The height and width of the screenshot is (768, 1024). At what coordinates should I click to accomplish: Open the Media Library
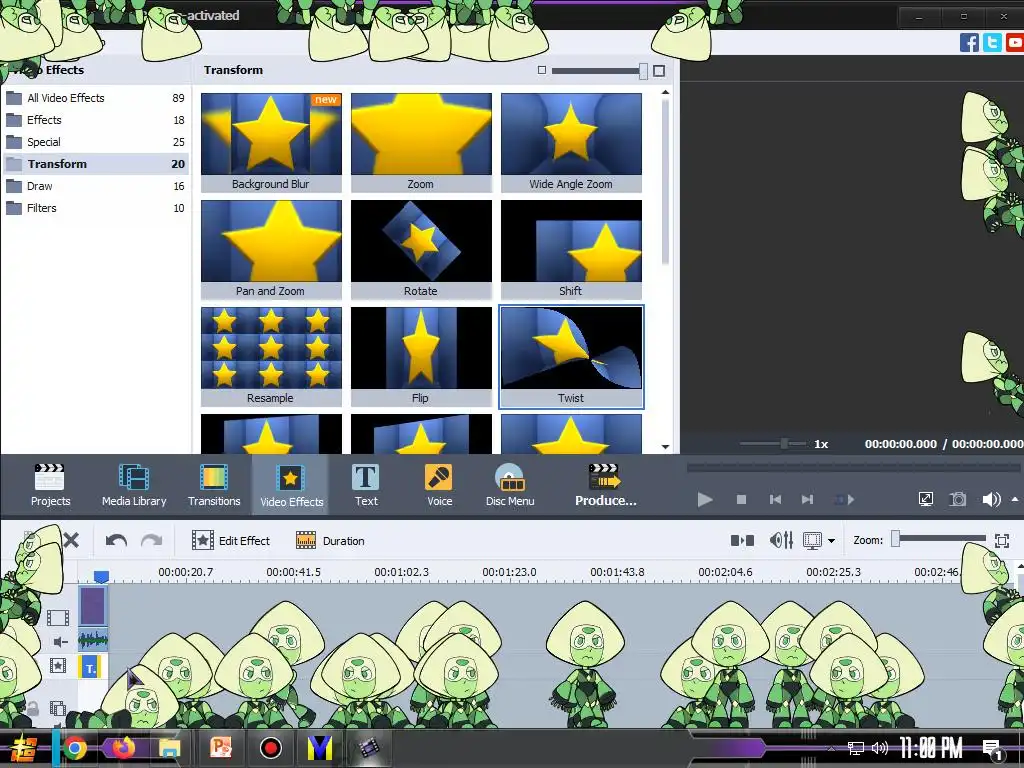tap(134, 485)
